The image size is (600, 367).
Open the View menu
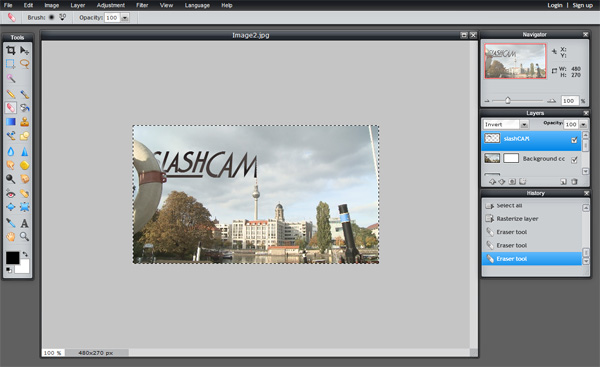[x=166, y=5]
